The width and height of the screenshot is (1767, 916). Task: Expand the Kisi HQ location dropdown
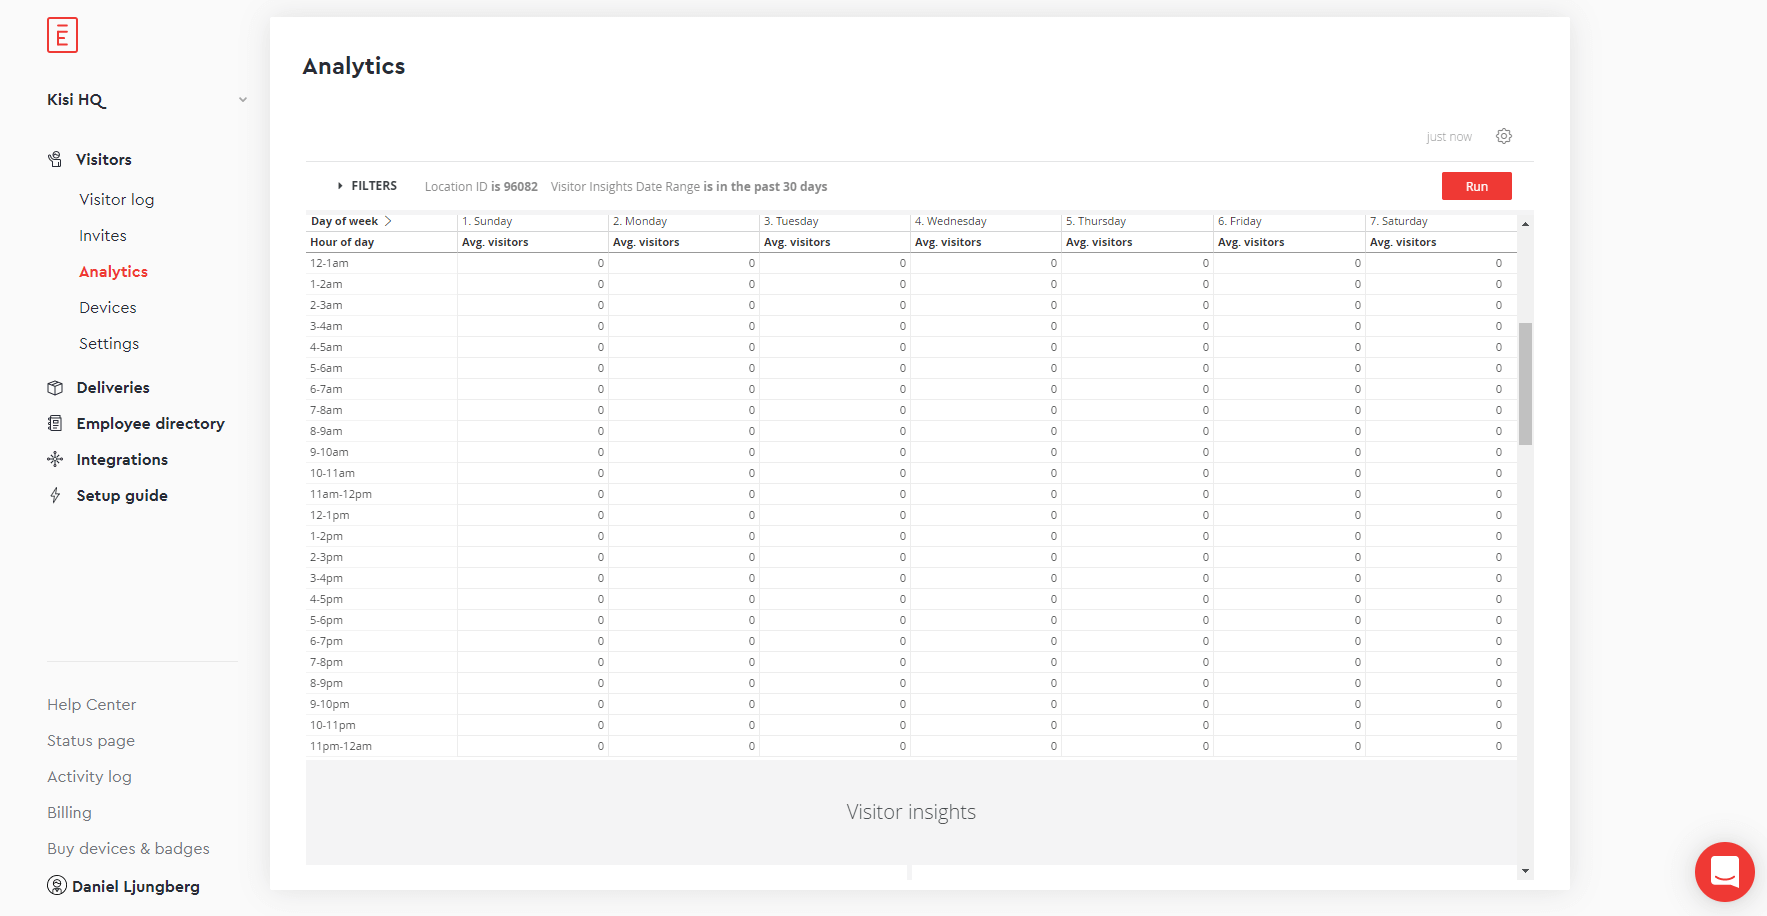tap(243, 99)
